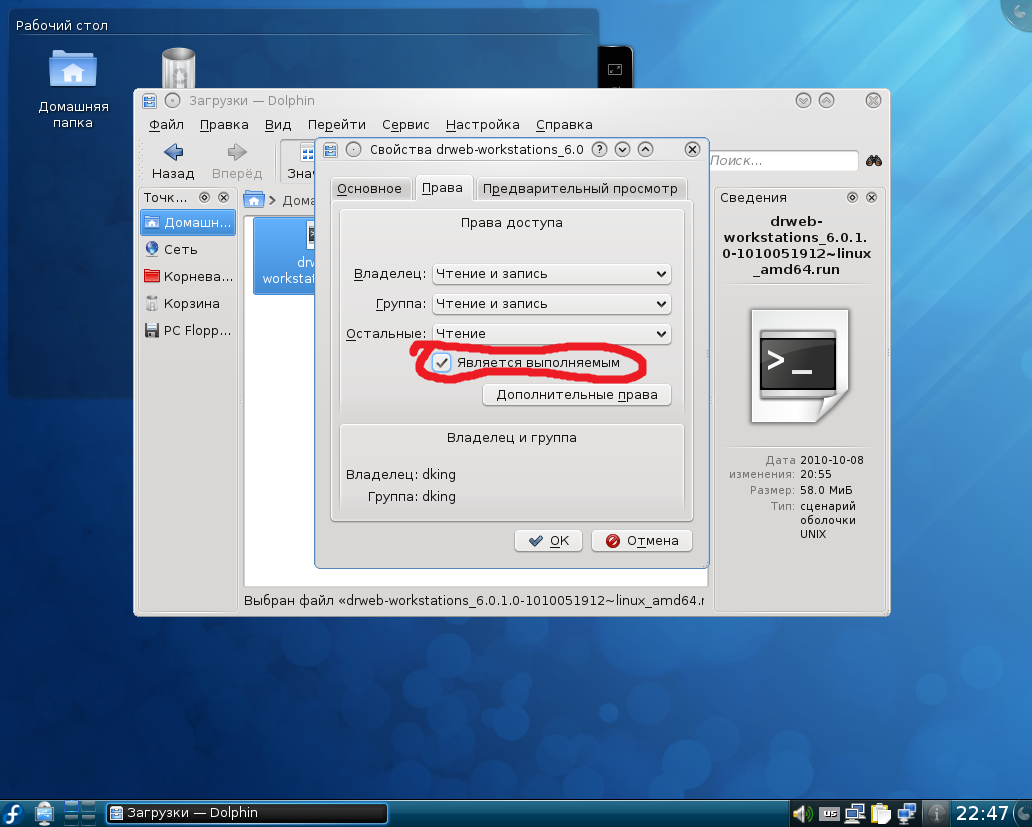
Task: Open the Корзина trash place
Action: tap(191, 303)
